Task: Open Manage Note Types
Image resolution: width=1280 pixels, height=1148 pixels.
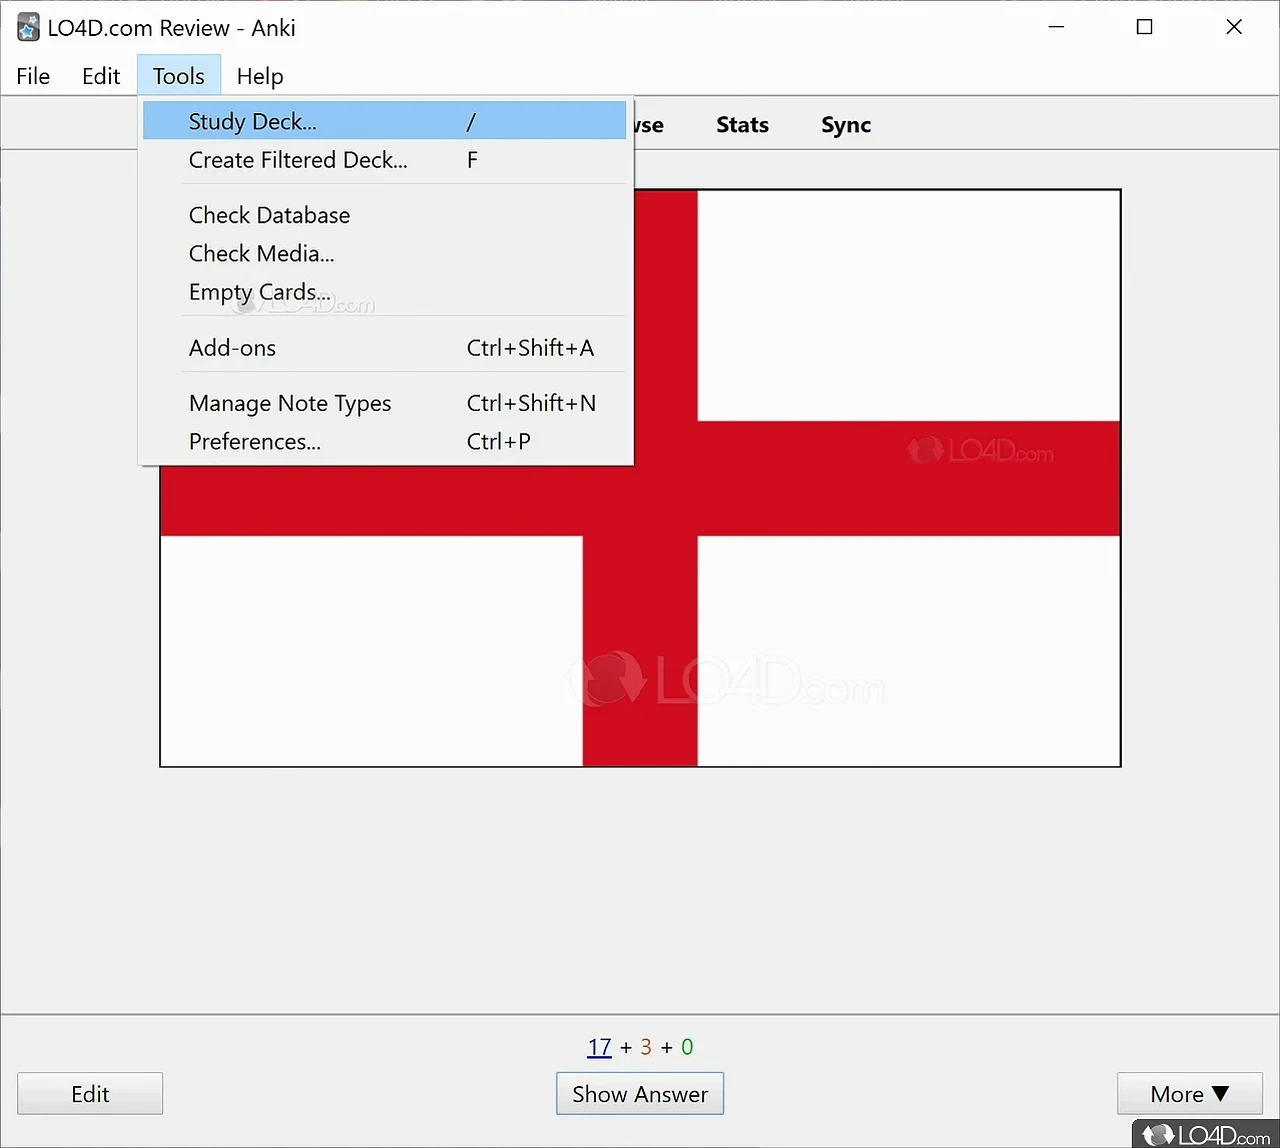Action: [x=385, y=403]
